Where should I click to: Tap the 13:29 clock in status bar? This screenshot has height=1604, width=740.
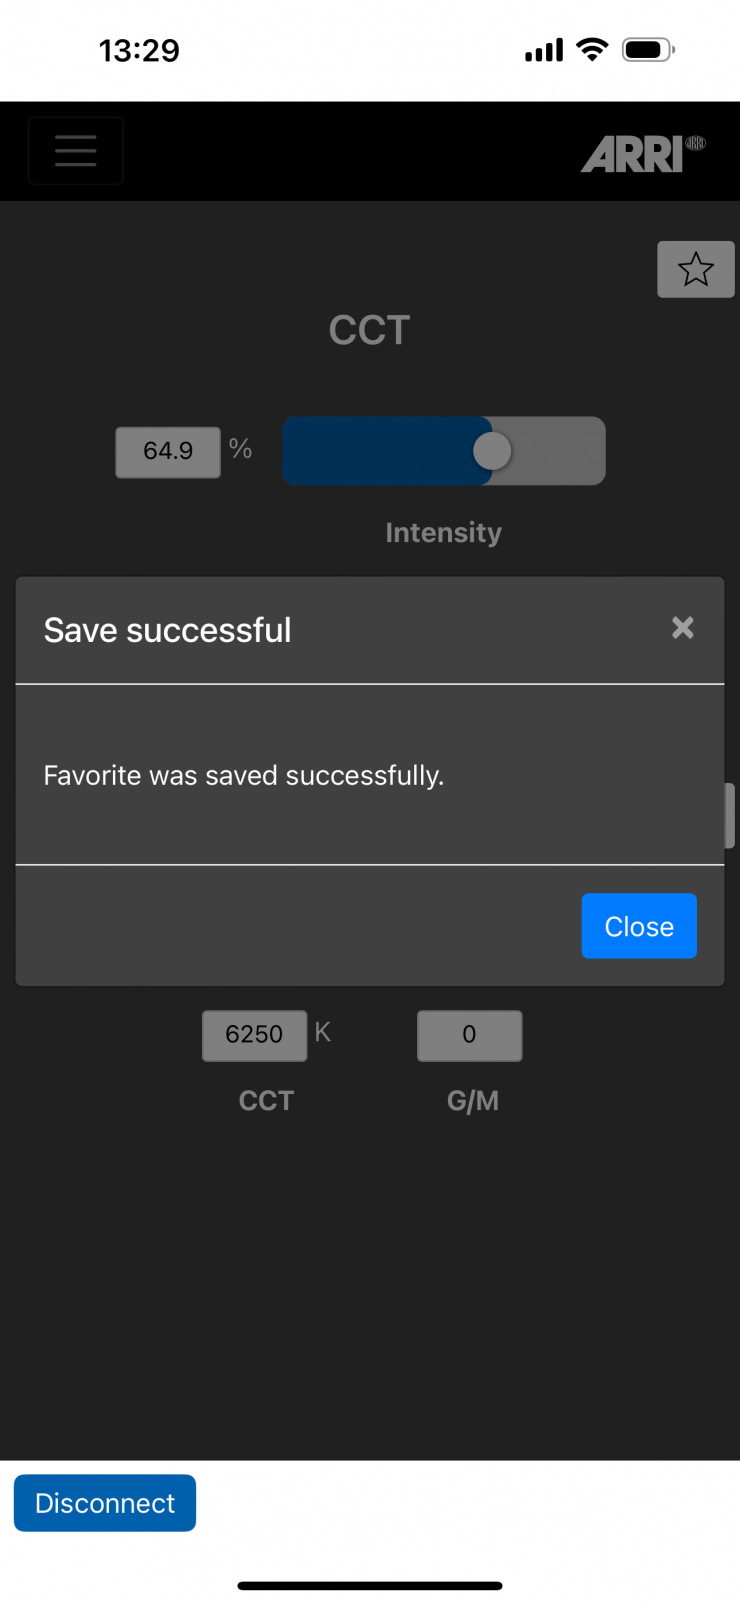click(x=139, y=50)
